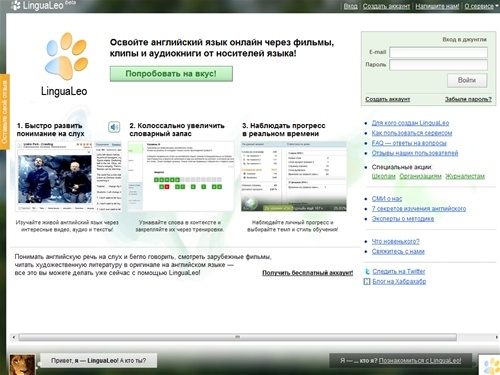
Task: Open Создать аккаунт in top bar
Action: [x=386, y=6]
